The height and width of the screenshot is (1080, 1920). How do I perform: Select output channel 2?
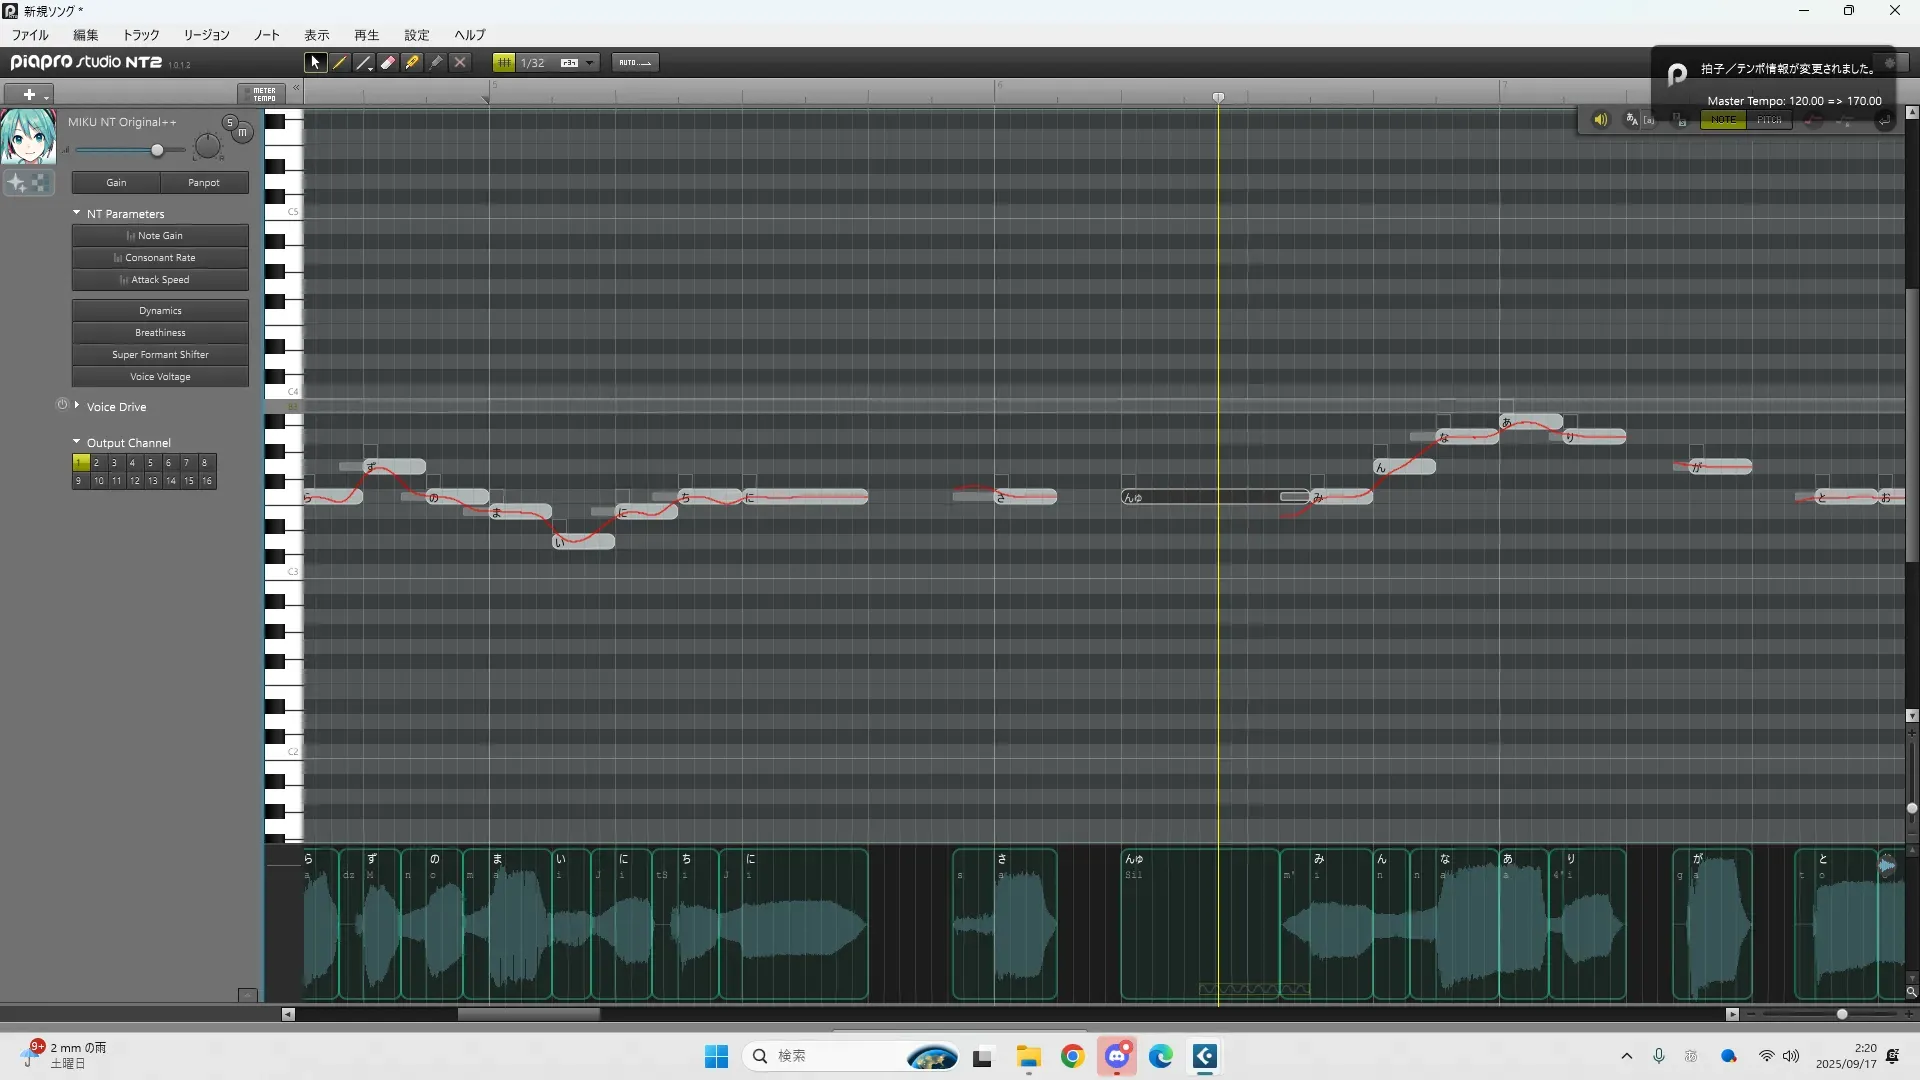pyautogui.click(x=97, y=462)
